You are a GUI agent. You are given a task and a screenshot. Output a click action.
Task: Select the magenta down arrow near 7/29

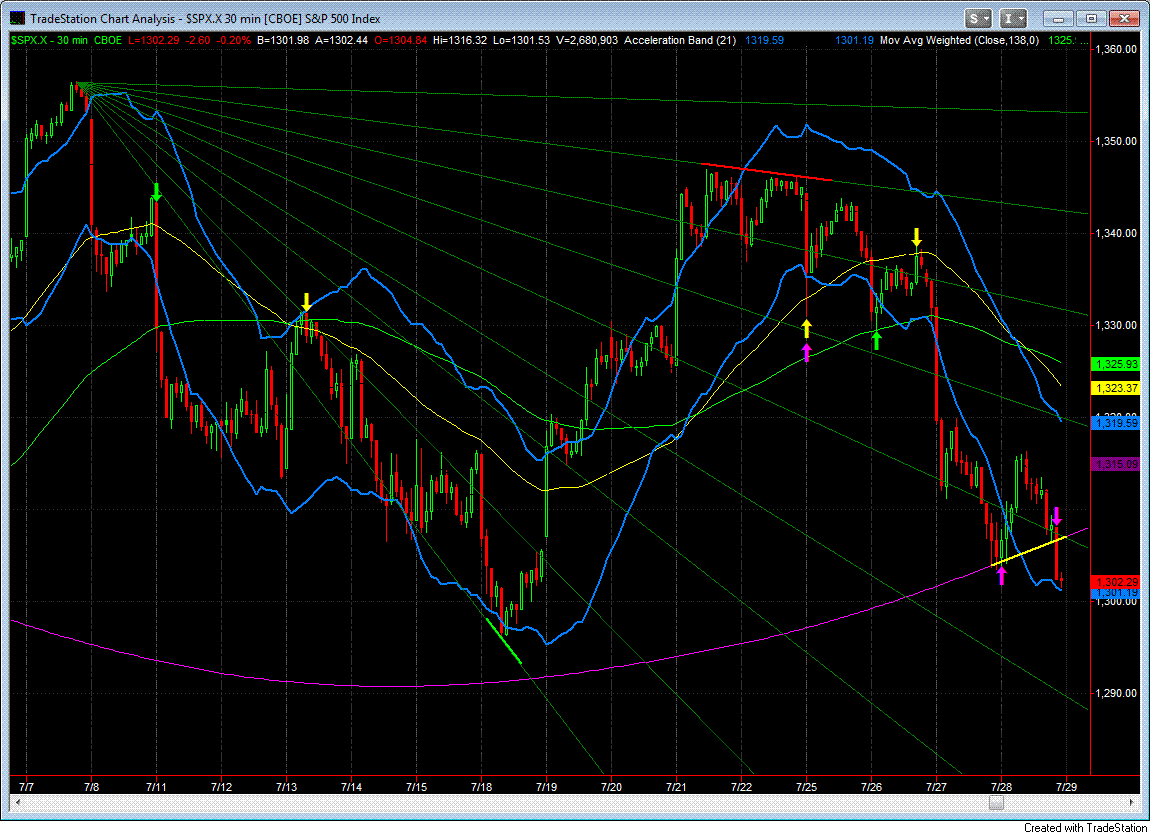click(x=1056, y=516)
